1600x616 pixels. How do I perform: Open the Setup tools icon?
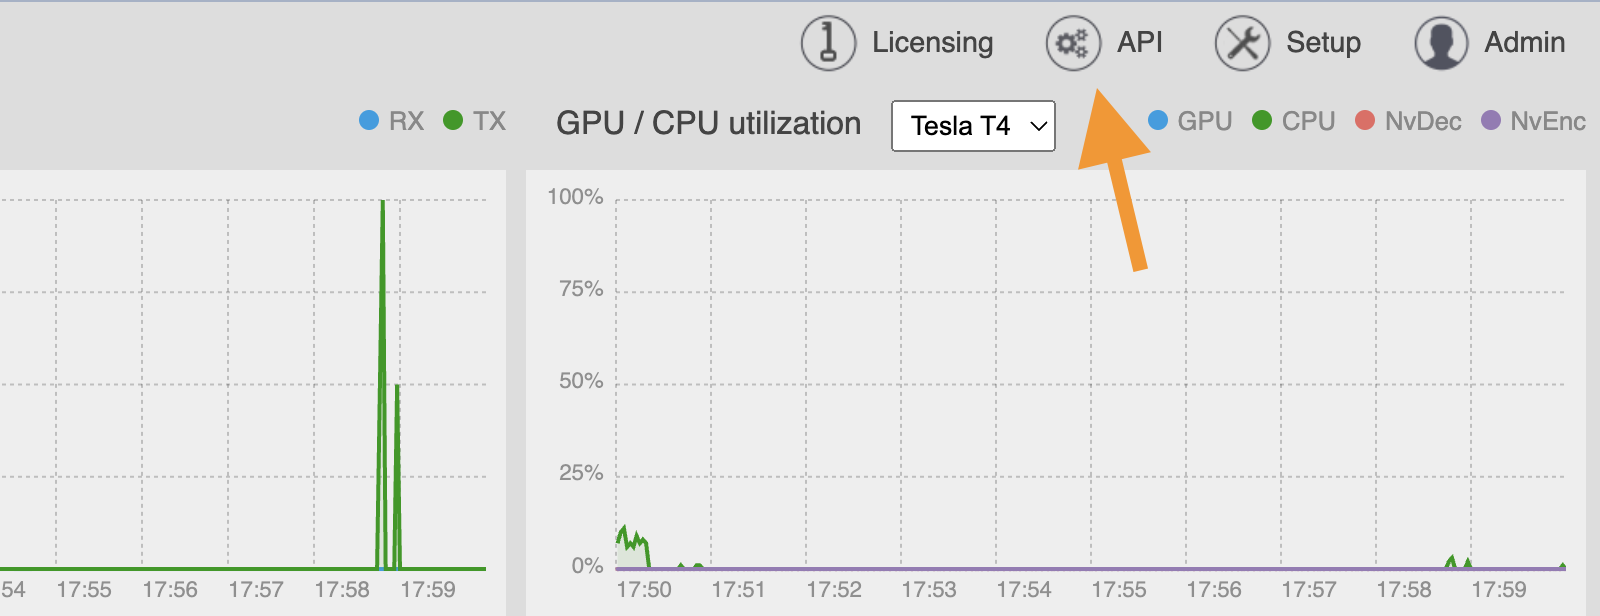click(1242, 43)
